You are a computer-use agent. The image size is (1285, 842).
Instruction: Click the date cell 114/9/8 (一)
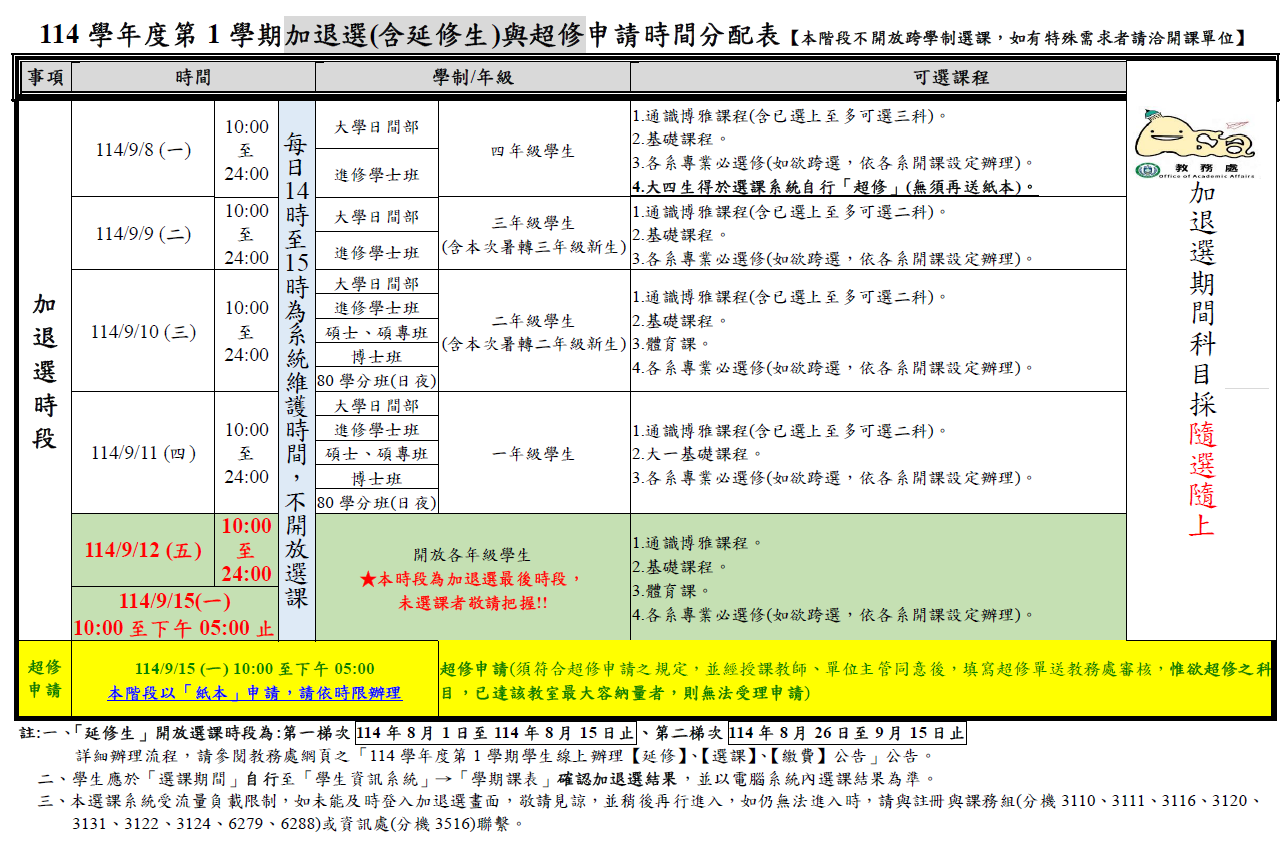(x=143, y=150)
